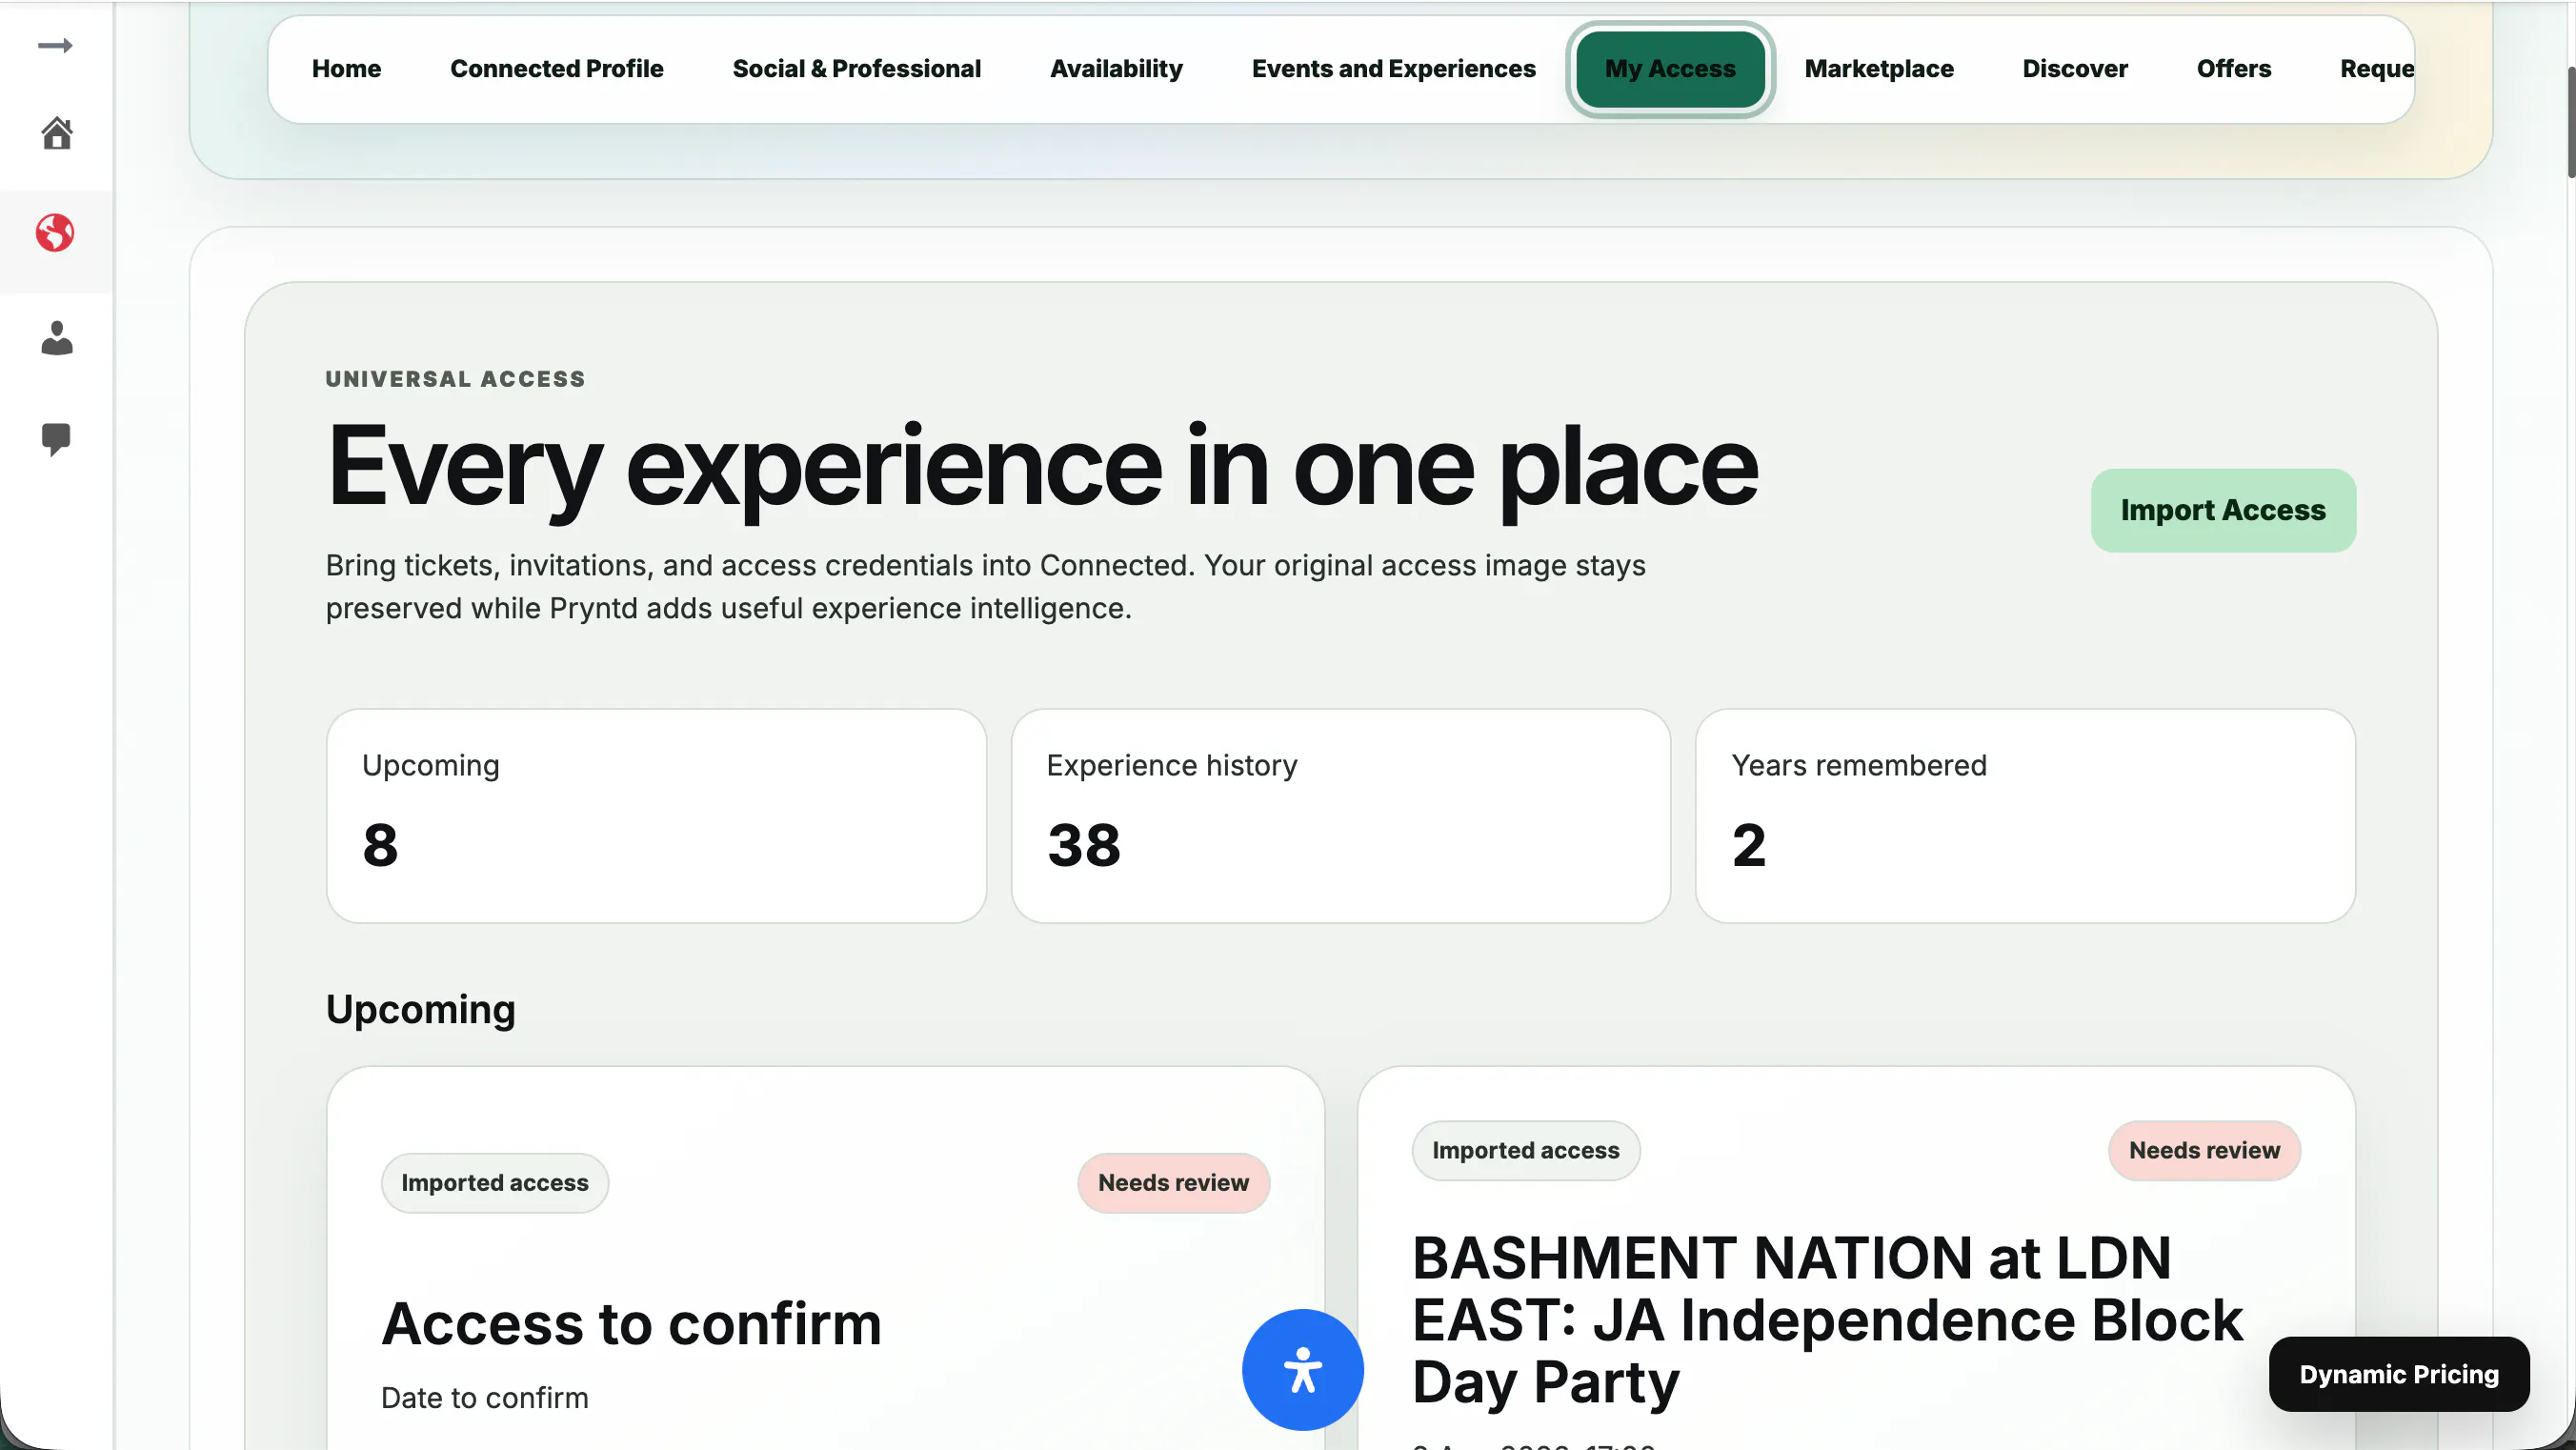Expand the sidebar with the arrow icon
Viewport: 2576px width, 1450px height.
click(55, 46)
